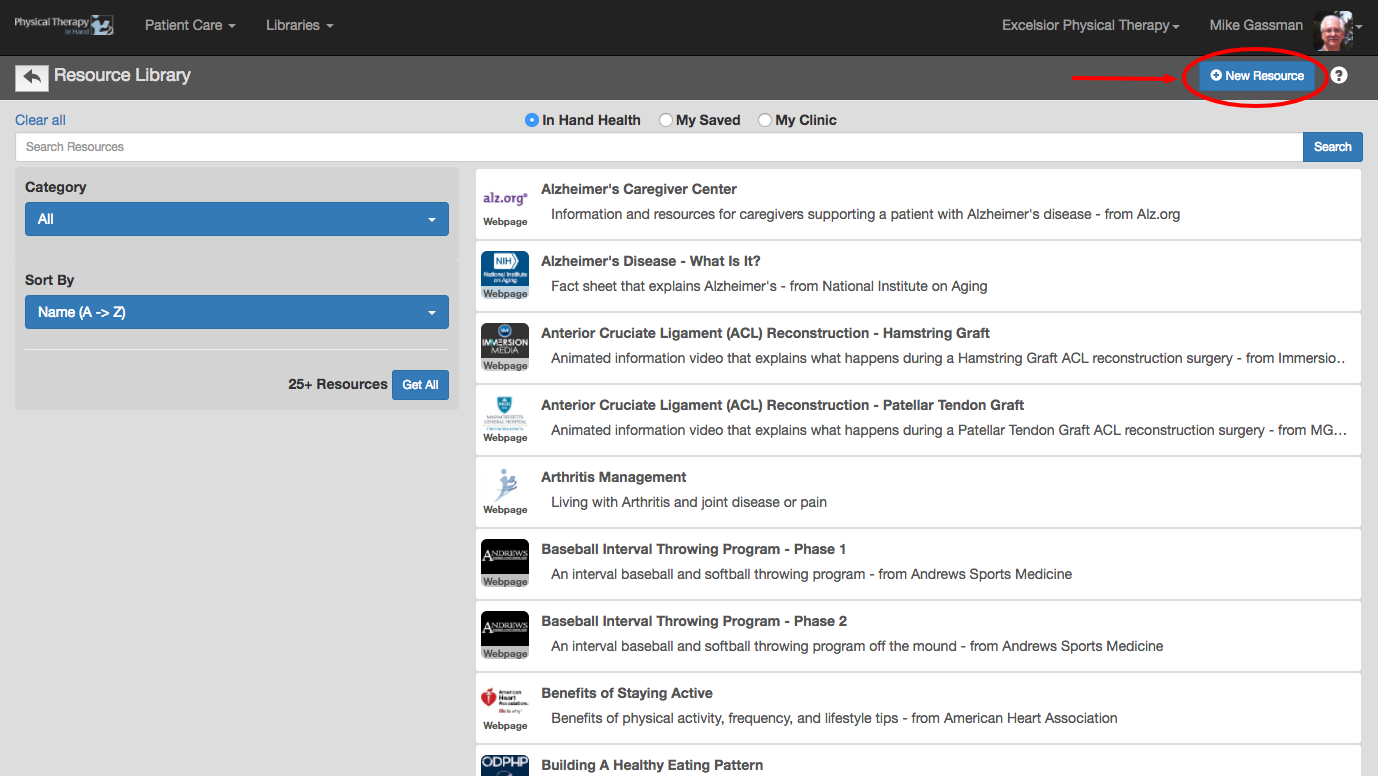Open Baseball Interval Throwing Program - Phase 2
Image resolution: width=1378 pixels, height=776 pixels.
coord(694,621)
